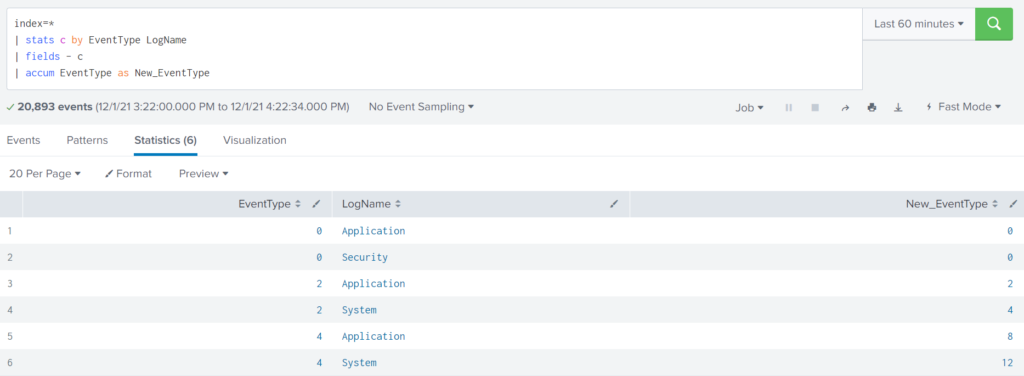1024x376 pixels.
Task: Pause the search job
Action: click(788, 108)
